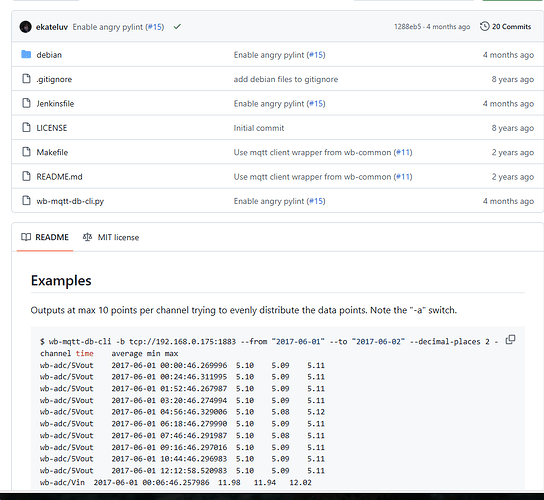
Task: Open README.md row mqtt client wrapper commit
Action: point(312,177)
